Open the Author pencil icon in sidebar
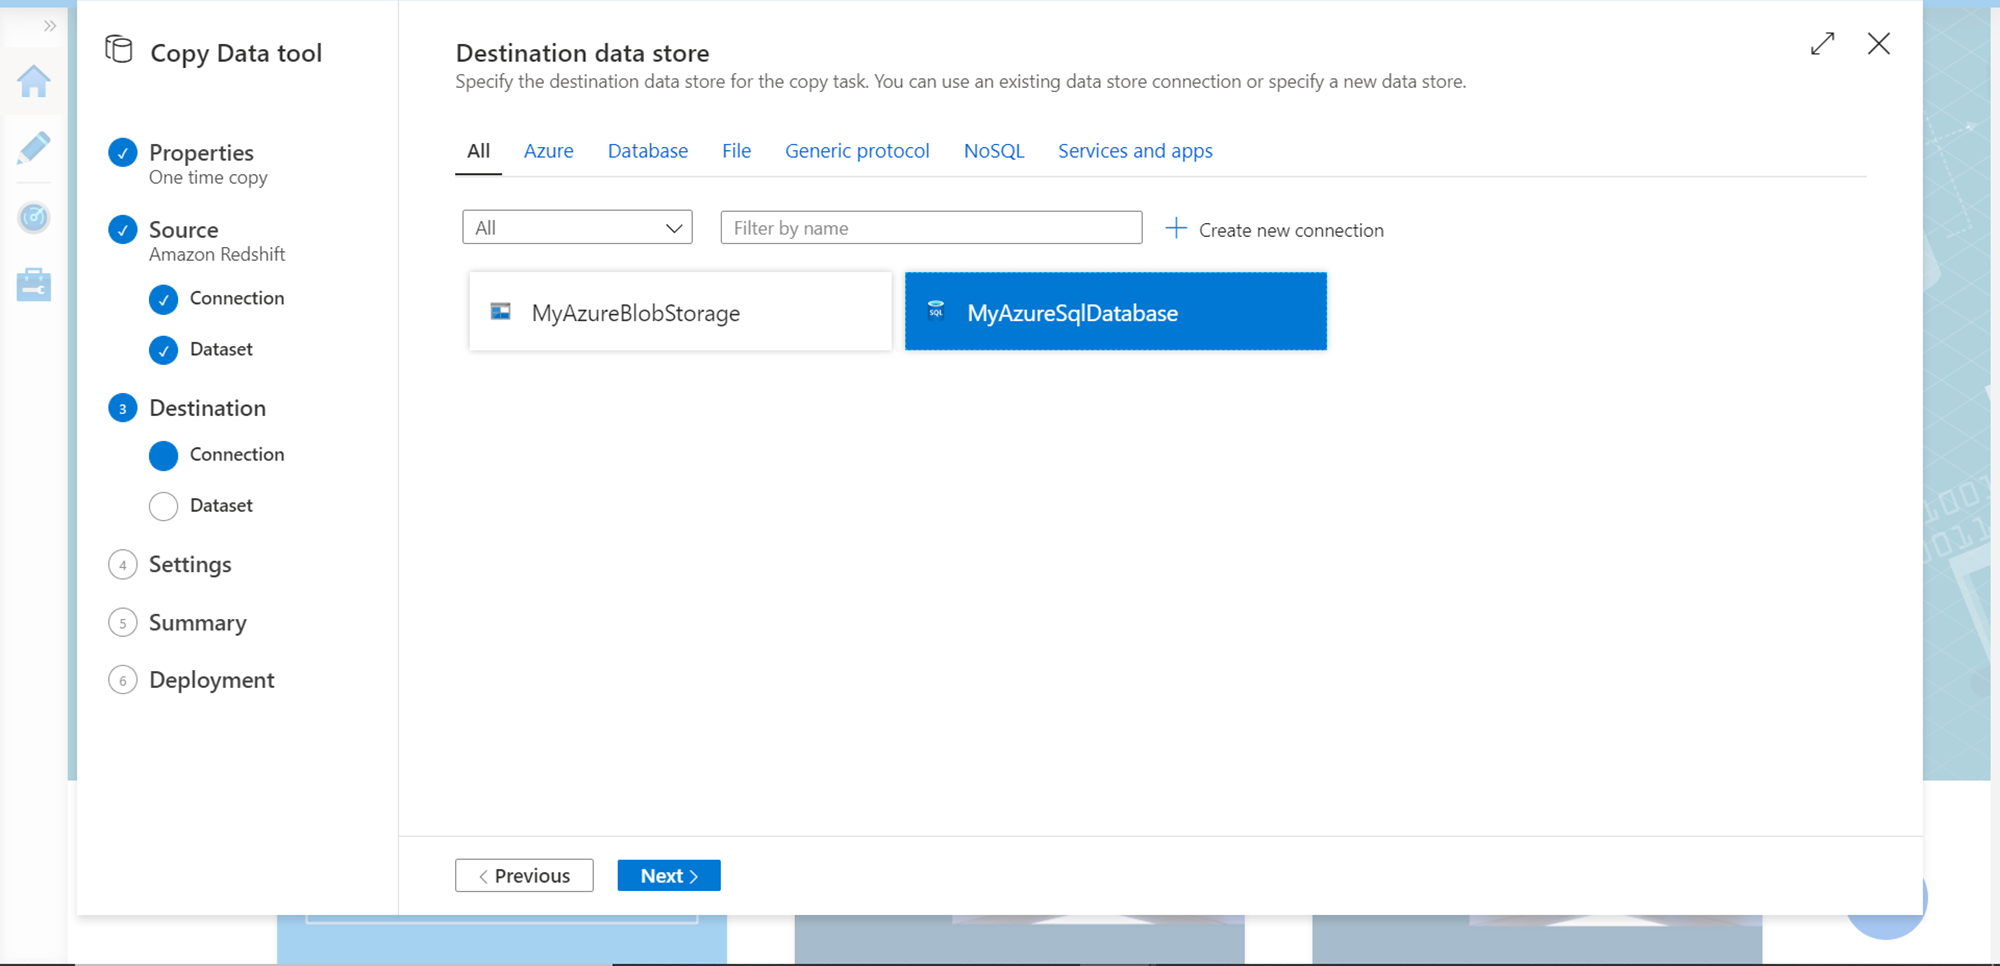The image size is (2000, 966). [34, 148]
